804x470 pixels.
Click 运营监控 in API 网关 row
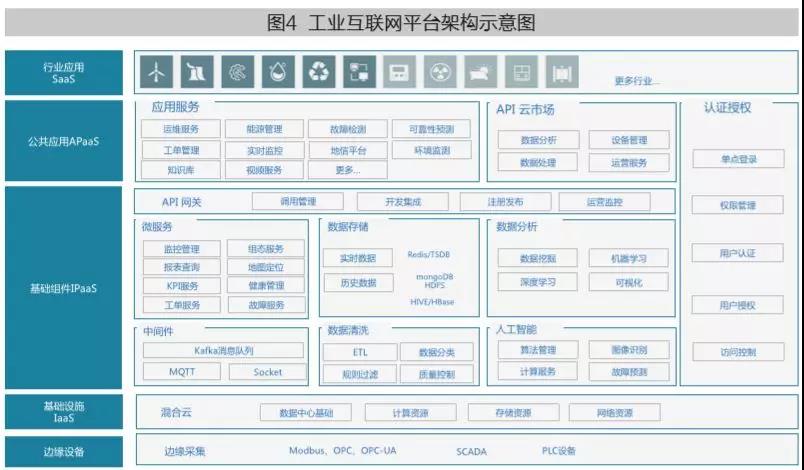tap(605, 201)
